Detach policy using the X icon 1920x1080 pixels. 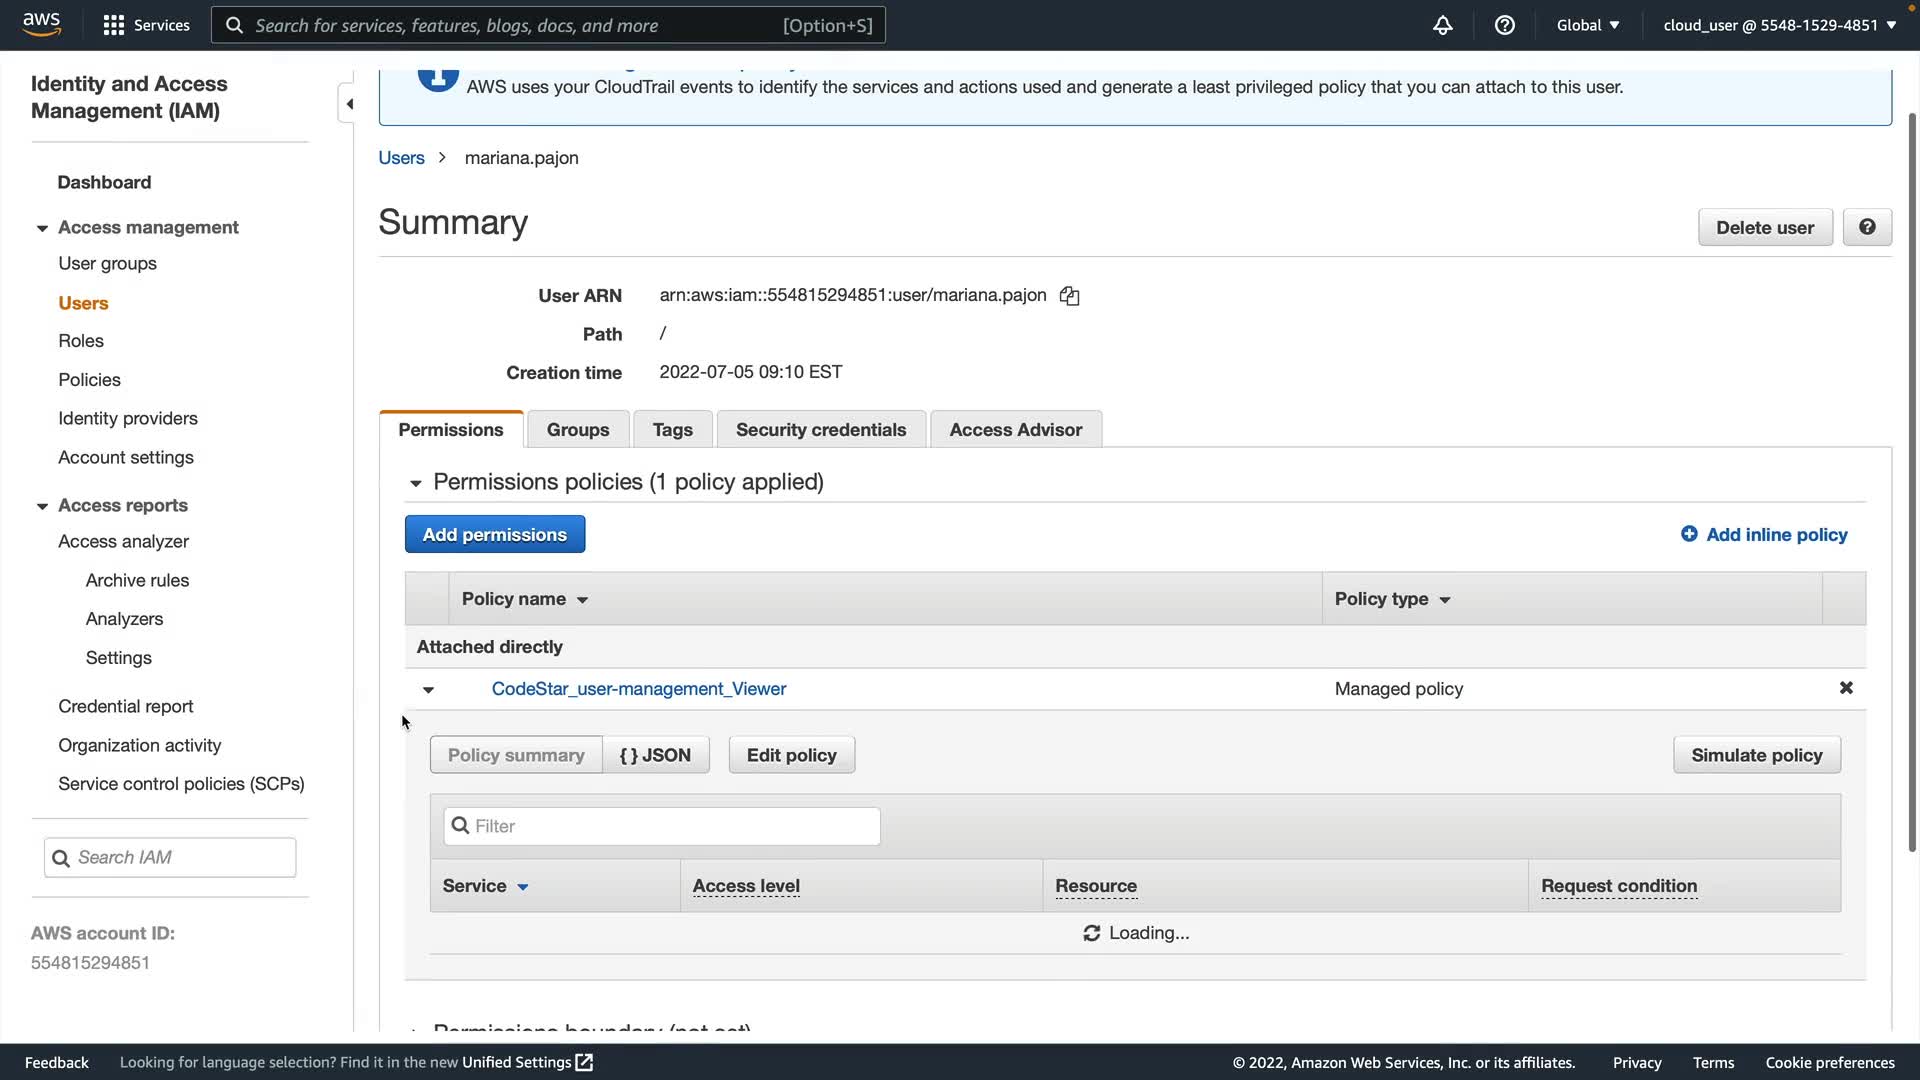point(1846,688)
